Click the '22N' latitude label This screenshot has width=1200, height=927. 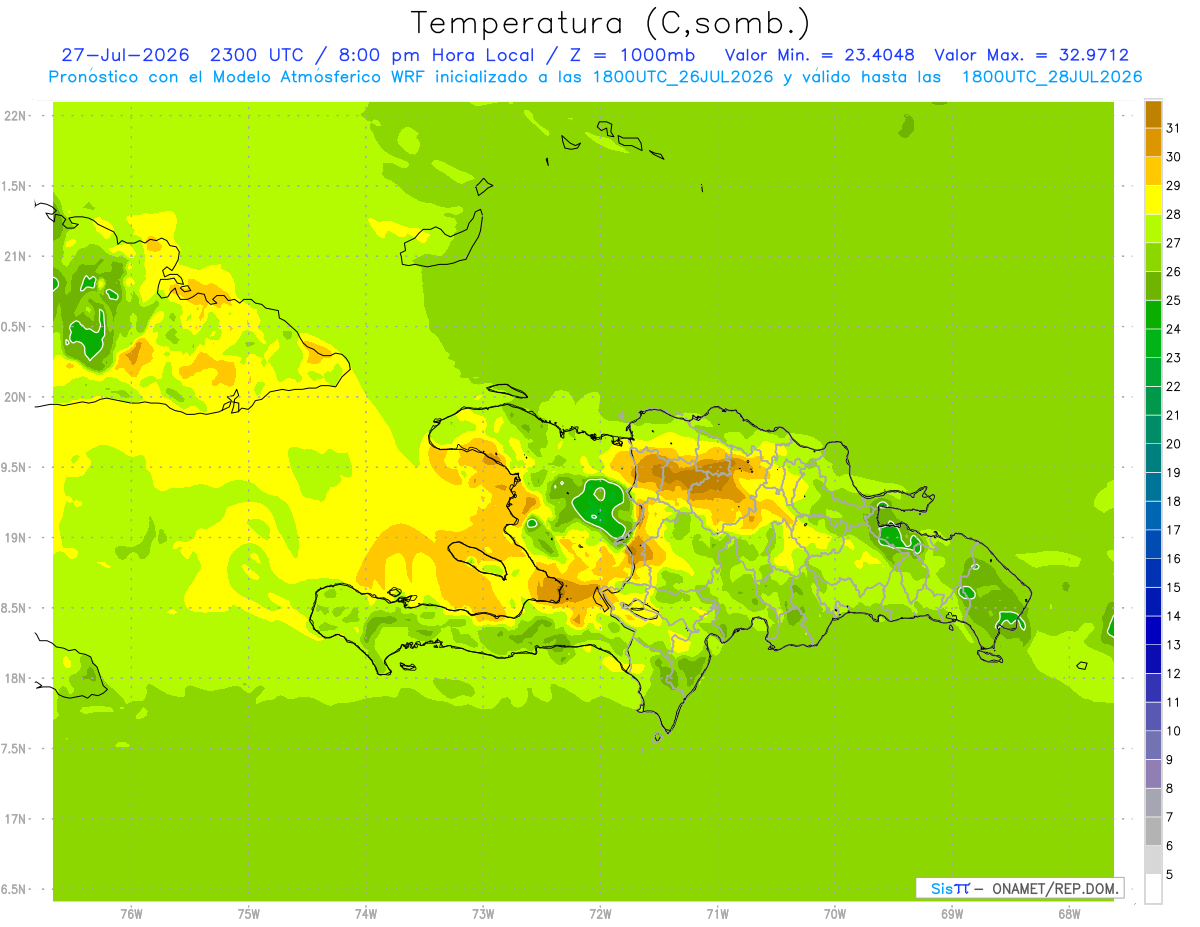[17, 116]
